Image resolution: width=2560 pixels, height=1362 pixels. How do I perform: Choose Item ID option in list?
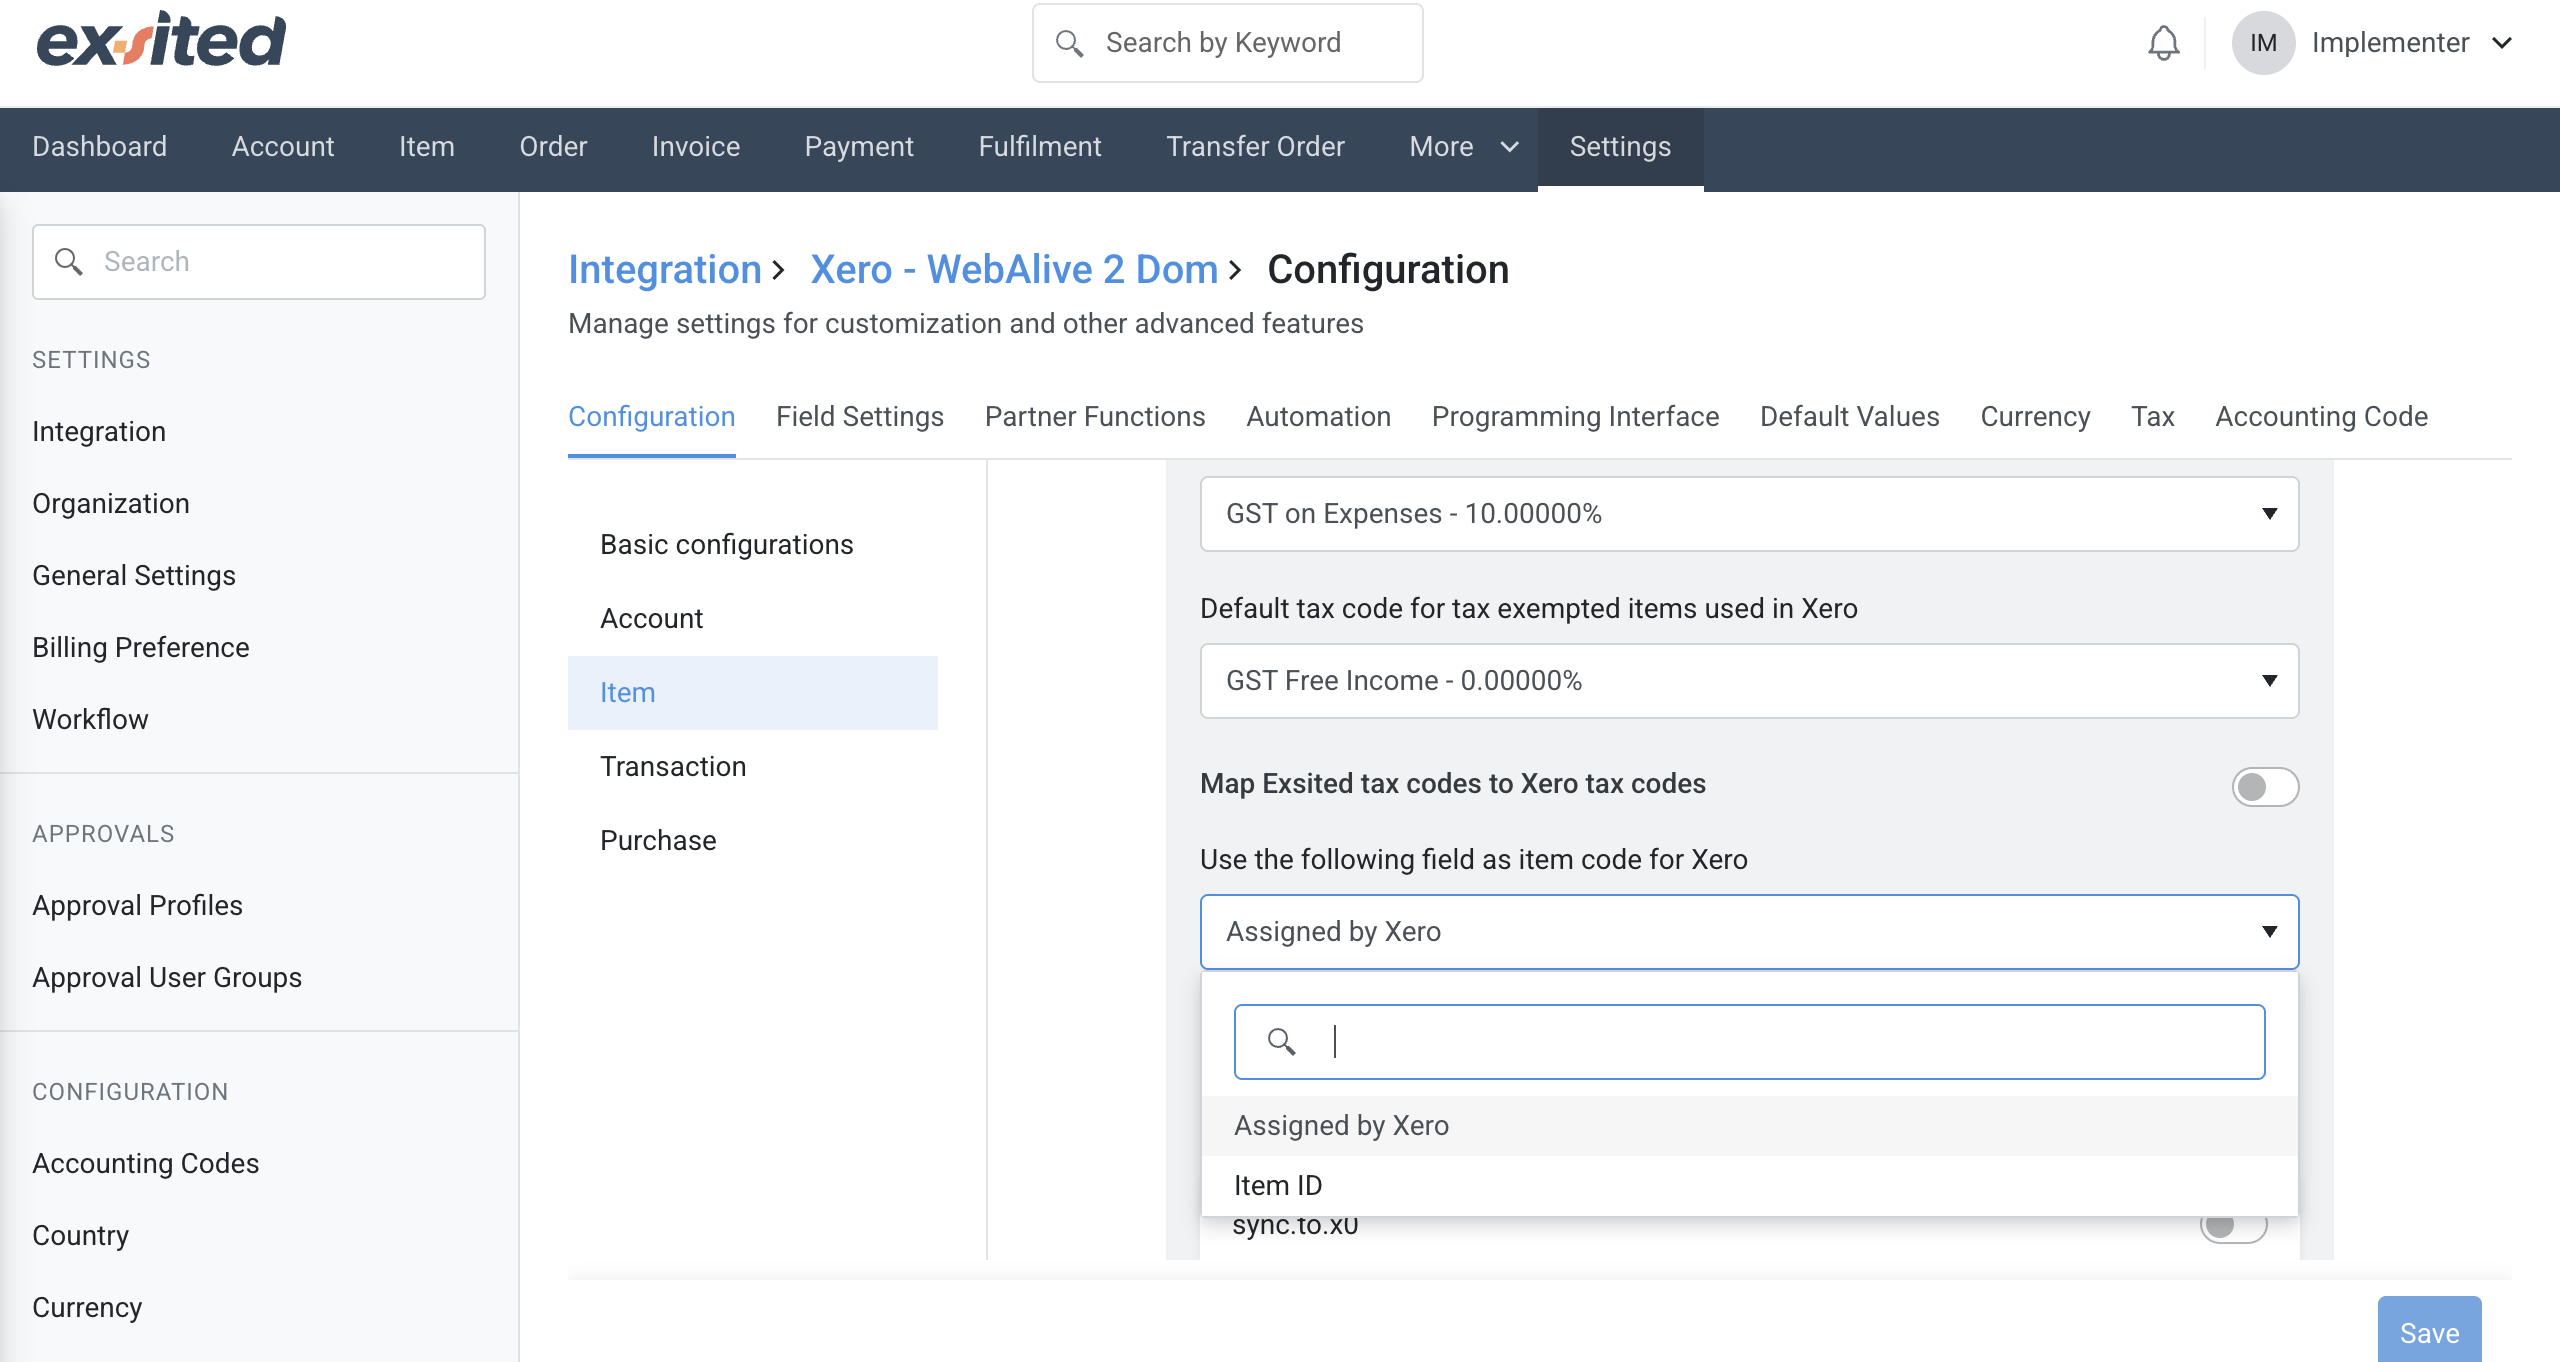click(x=1749, y=1186)
